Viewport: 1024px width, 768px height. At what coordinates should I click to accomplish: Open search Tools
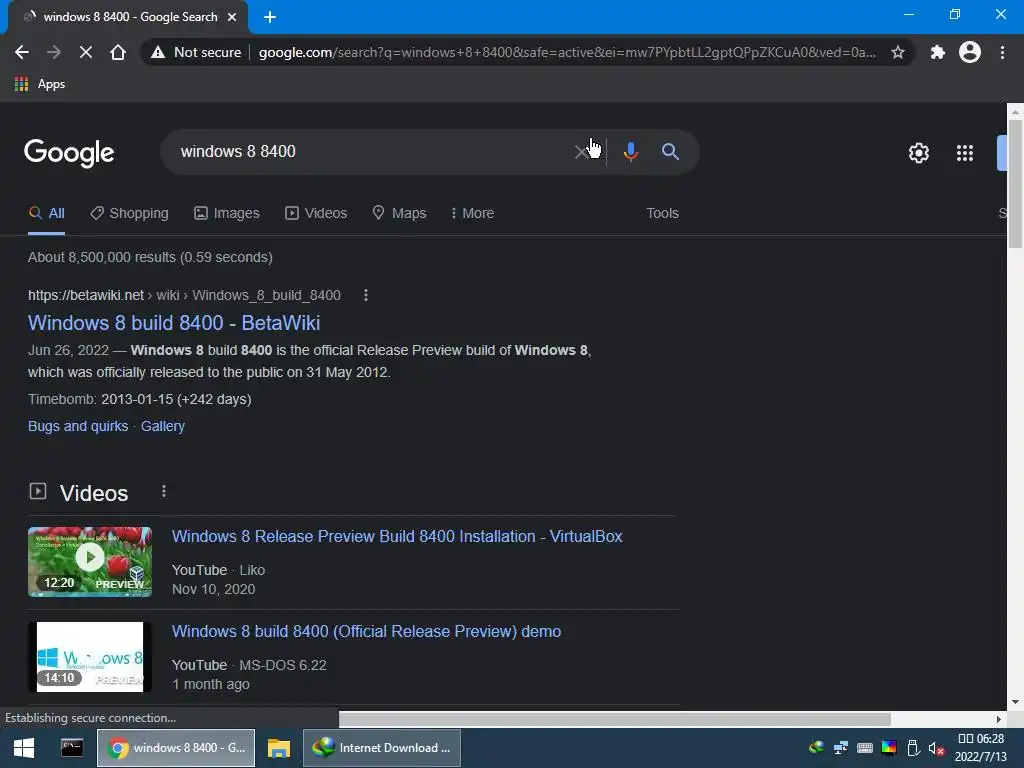click(x=662, y=214)
